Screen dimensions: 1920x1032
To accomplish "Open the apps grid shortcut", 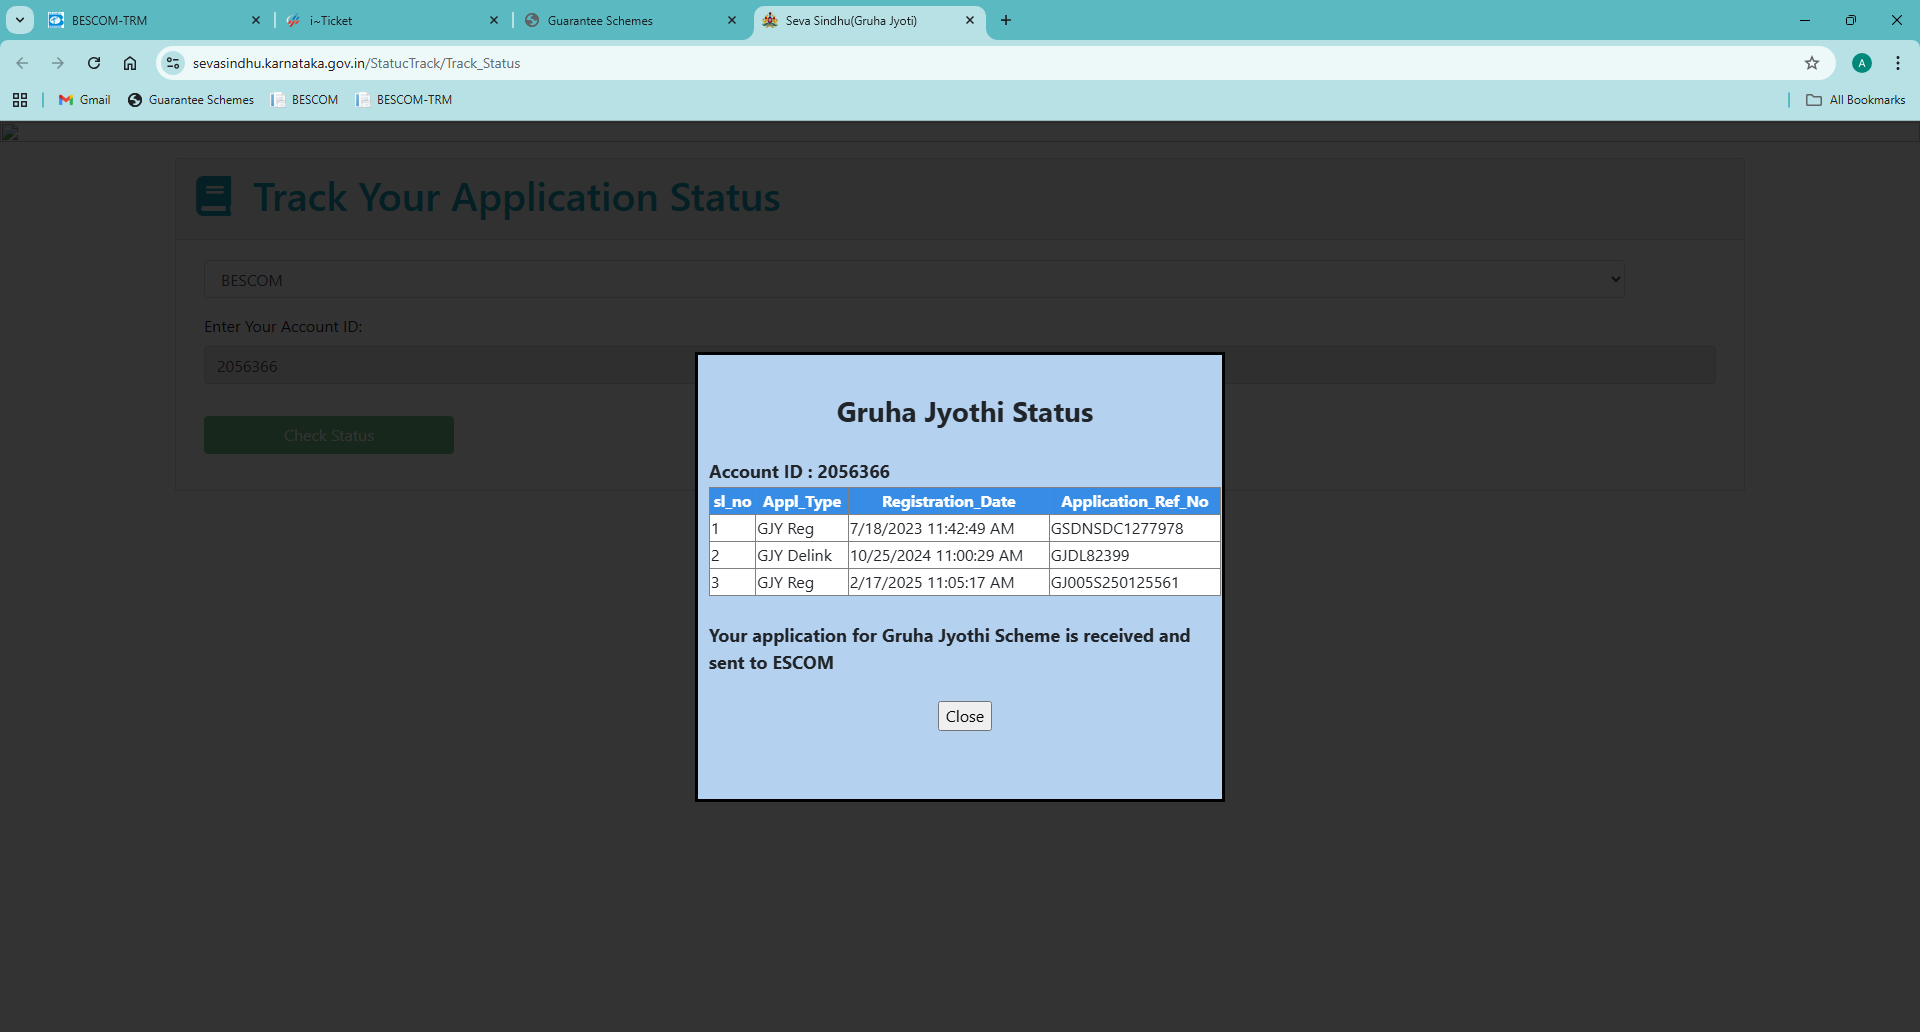I will (20, 100).
